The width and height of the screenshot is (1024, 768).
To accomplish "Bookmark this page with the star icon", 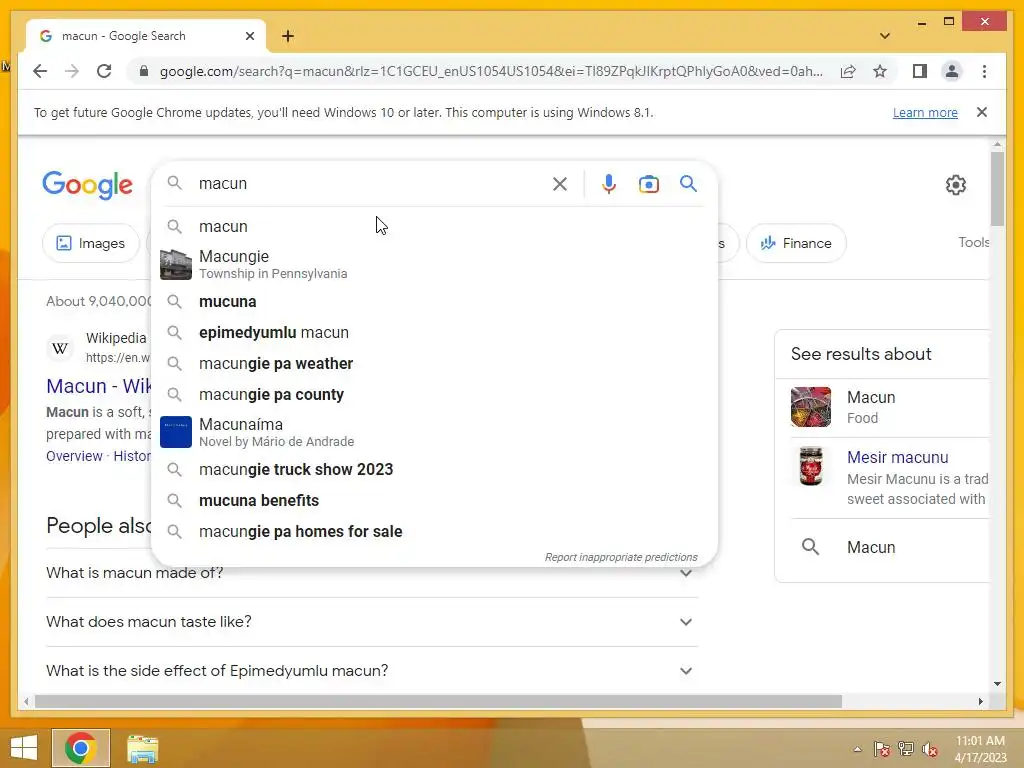I will (x=880, y=71).
